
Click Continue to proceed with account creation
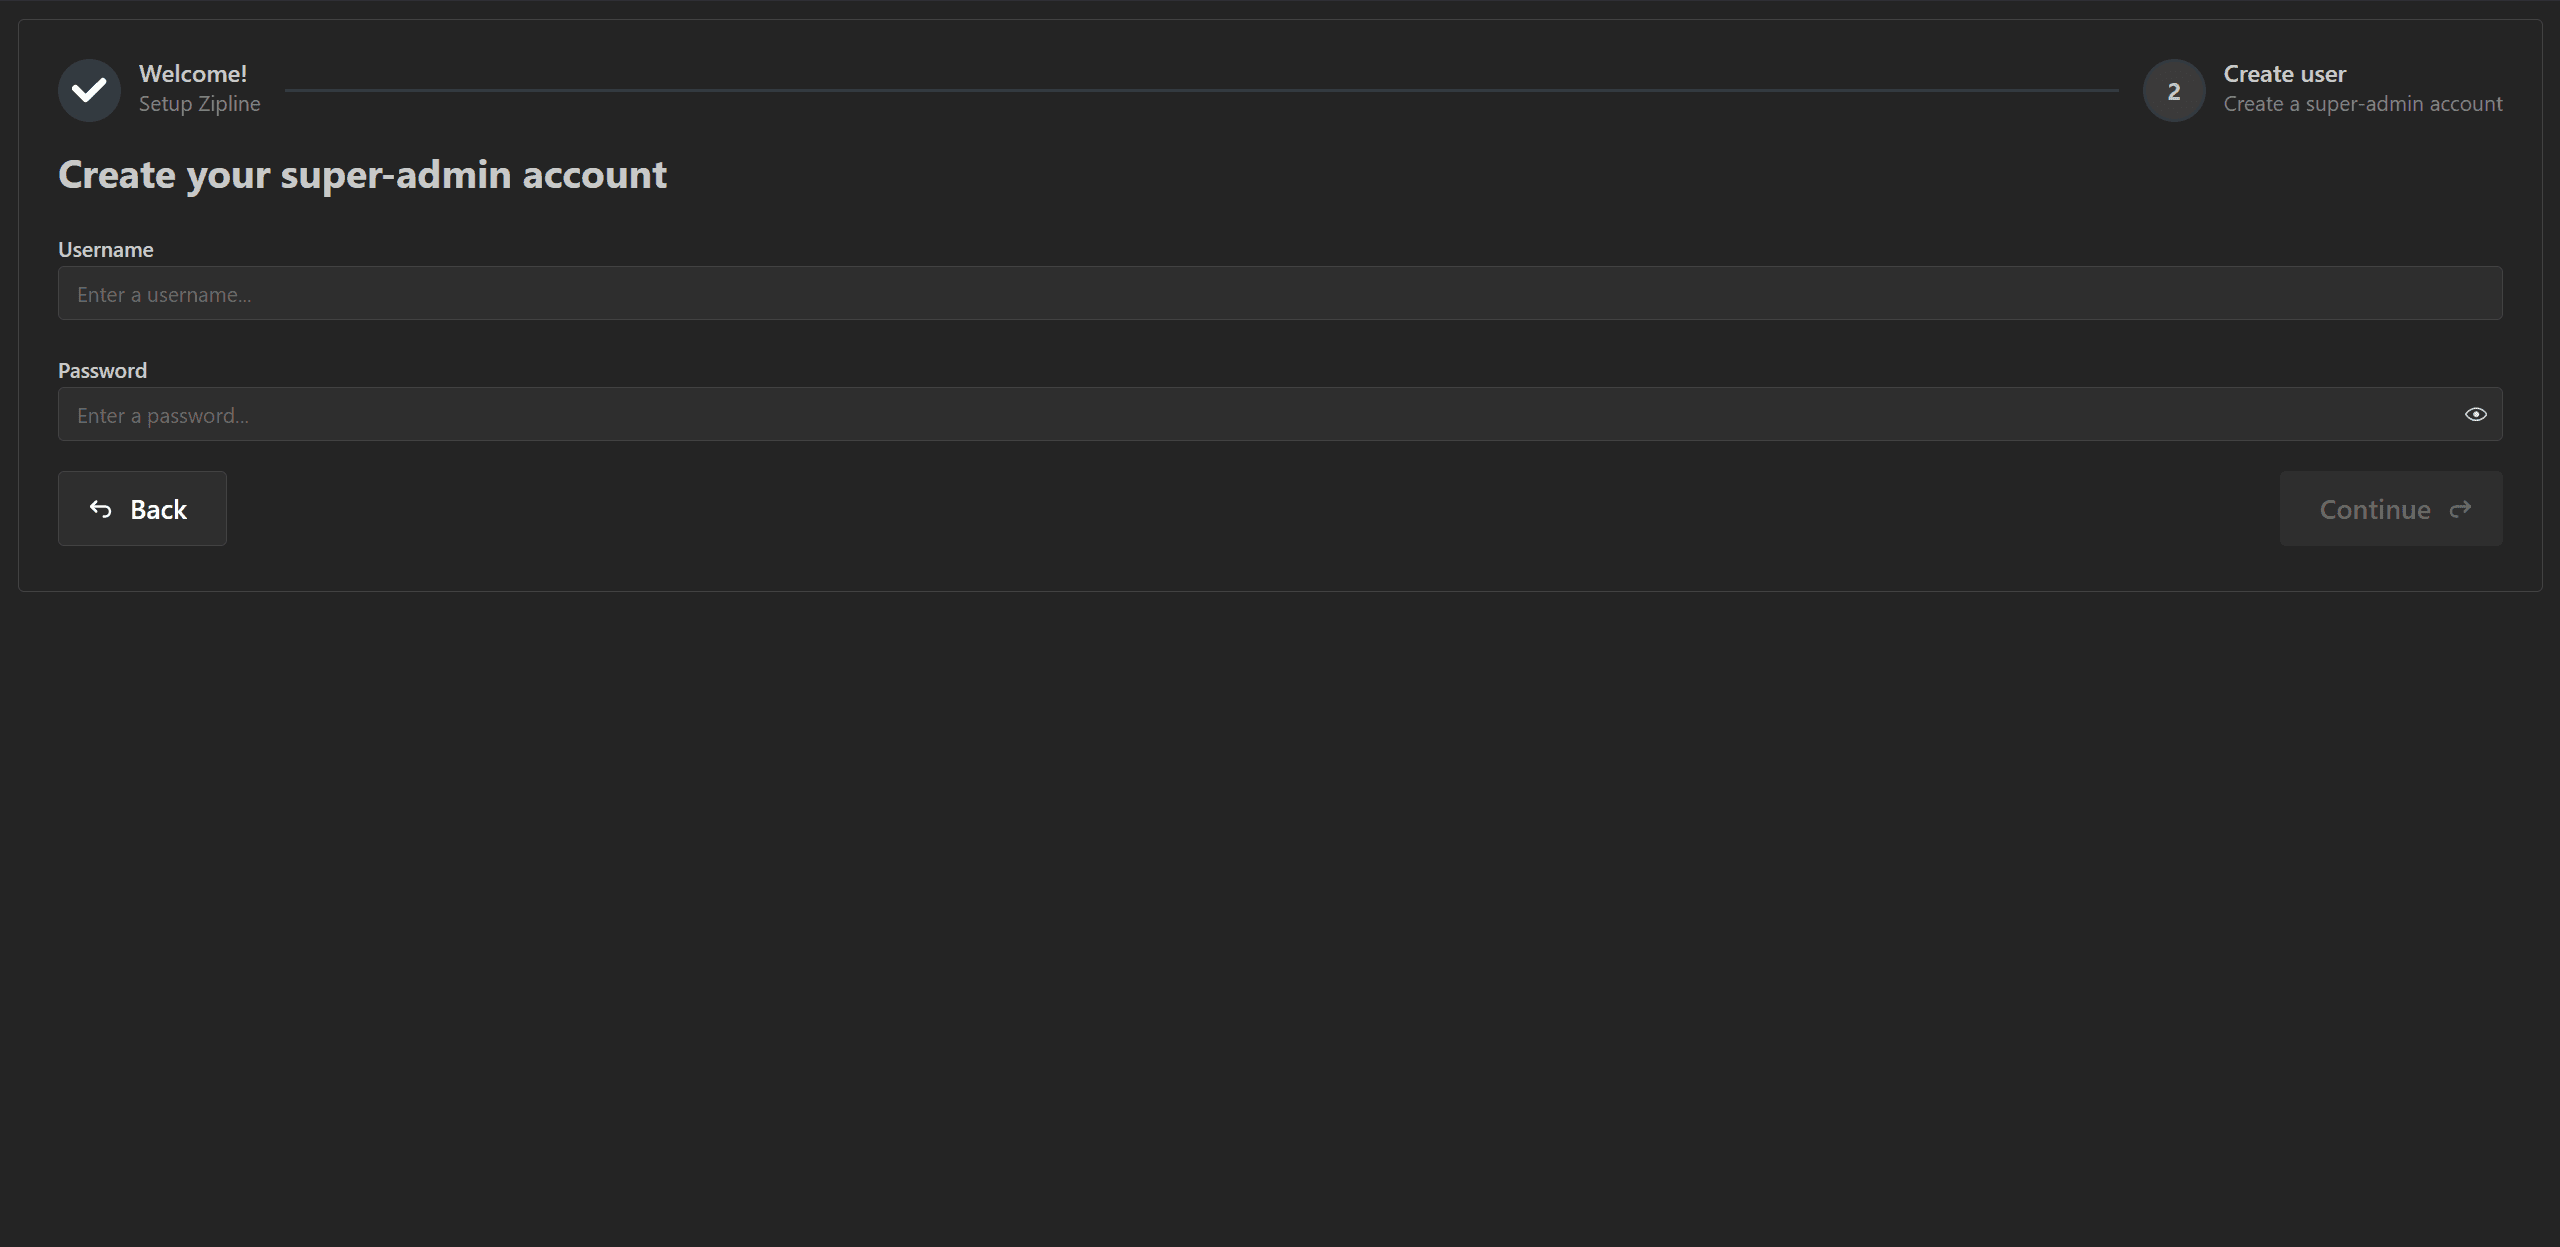(x=2390, y=508)
